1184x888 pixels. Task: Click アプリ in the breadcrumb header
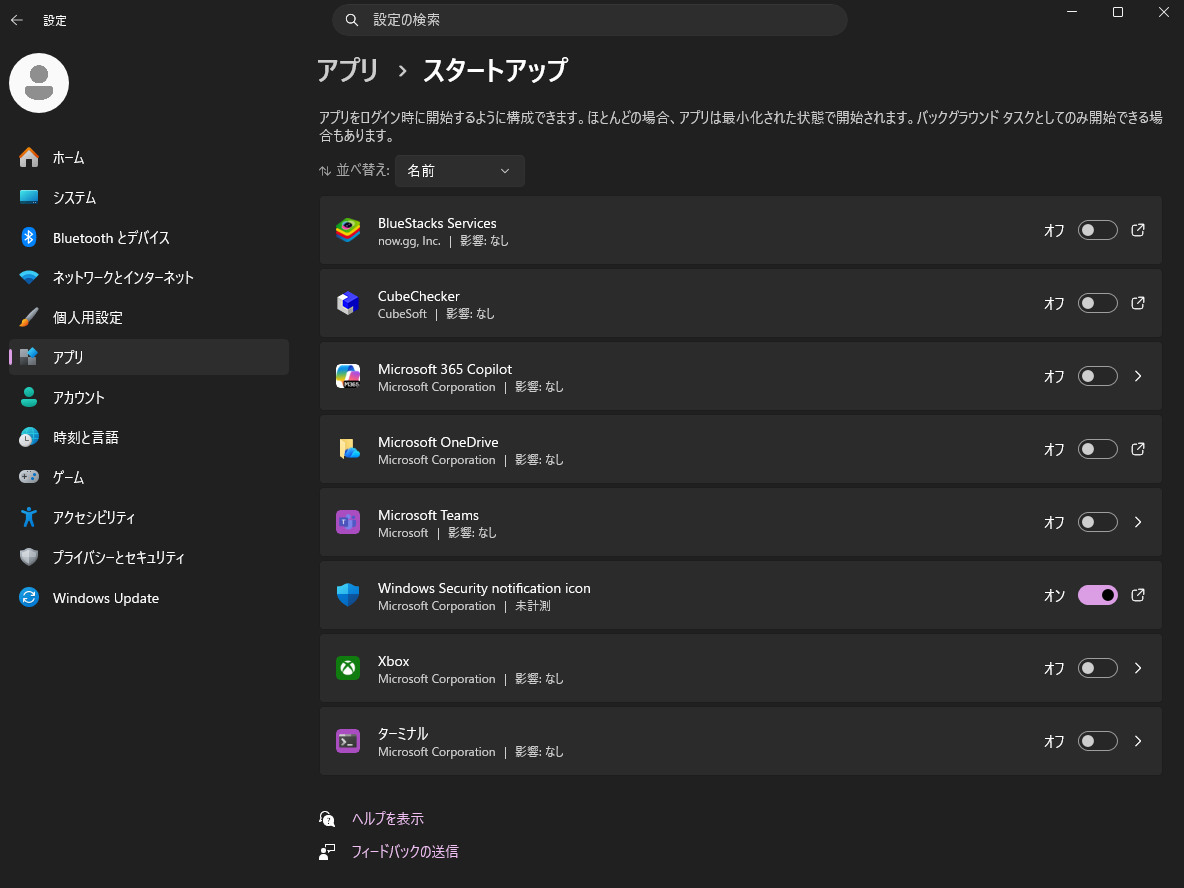[x=348, y=71]
